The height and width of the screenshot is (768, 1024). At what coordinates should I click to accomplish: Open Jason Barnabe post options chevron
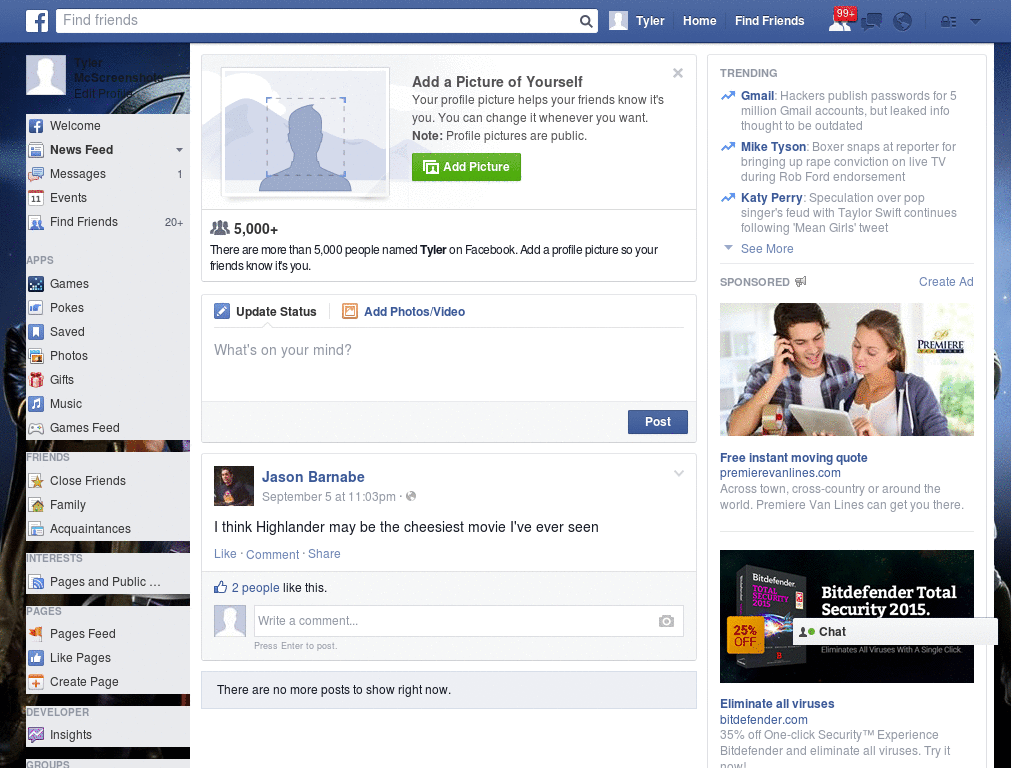coord(679,473)
